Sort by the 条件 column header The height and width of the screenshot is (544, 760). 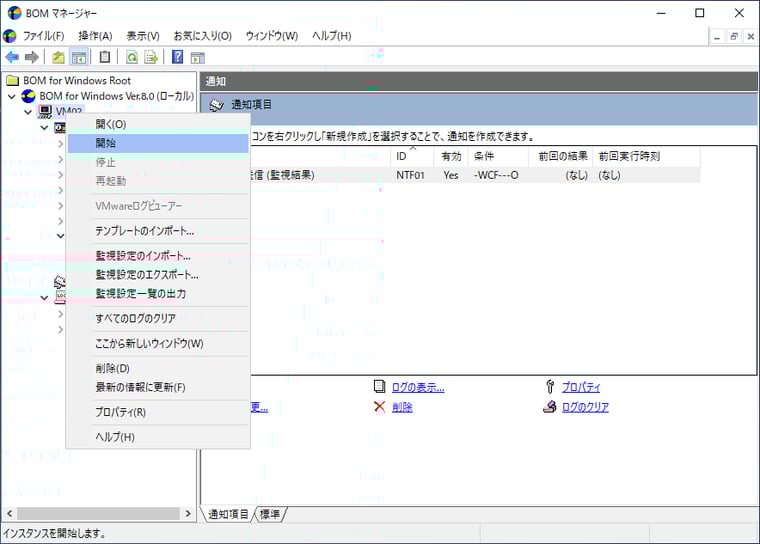pyautogui.click(x=498, y=156)
